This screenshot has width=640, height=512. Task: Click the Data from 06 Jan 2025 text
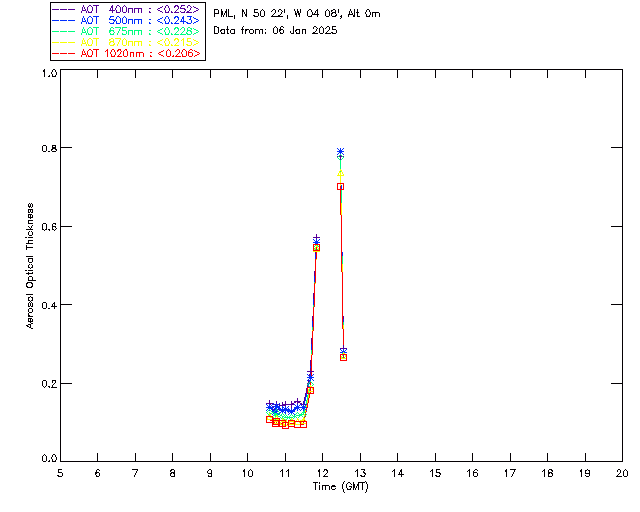(x=275, y=31)
